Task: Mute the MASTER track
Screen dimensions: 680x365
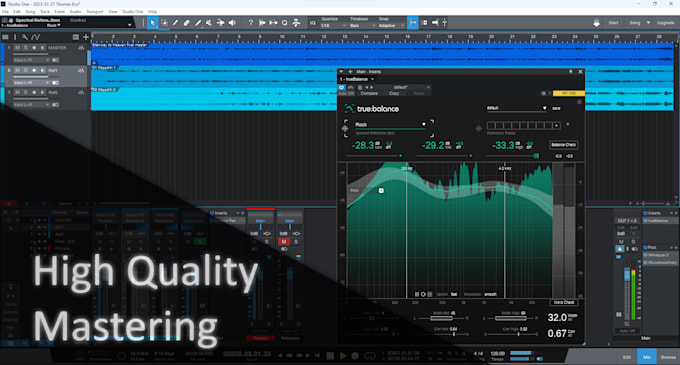Action: [17, 48]
